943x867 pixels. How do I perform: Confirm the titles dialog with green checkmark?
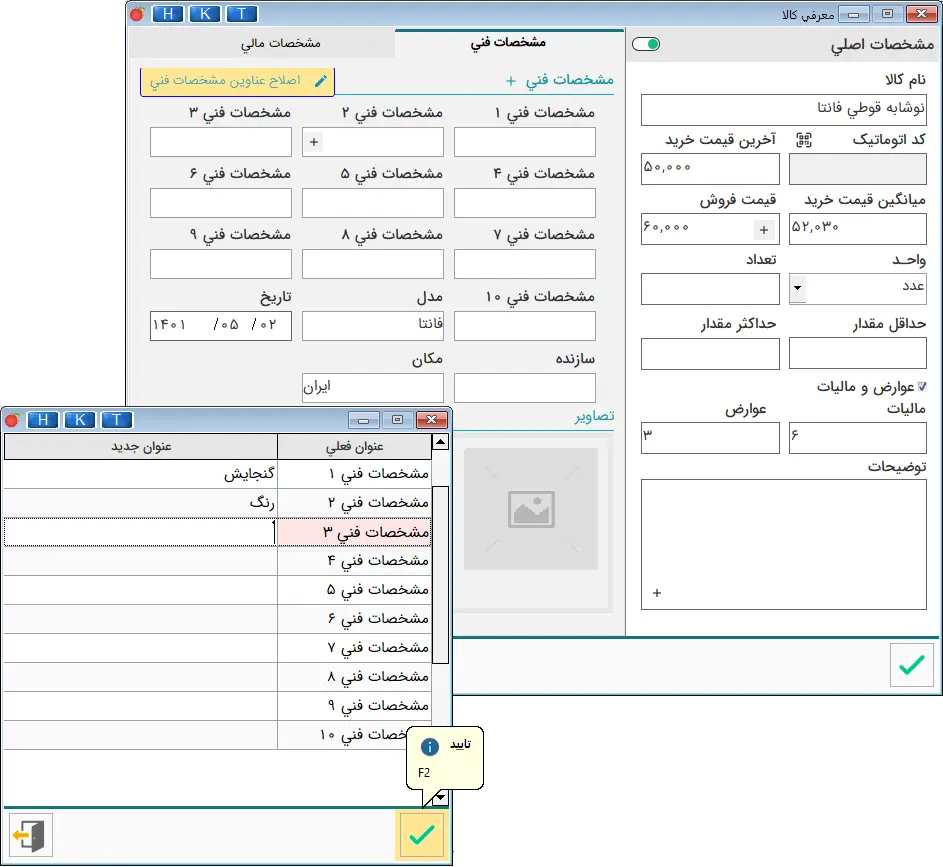coord(421,835)
